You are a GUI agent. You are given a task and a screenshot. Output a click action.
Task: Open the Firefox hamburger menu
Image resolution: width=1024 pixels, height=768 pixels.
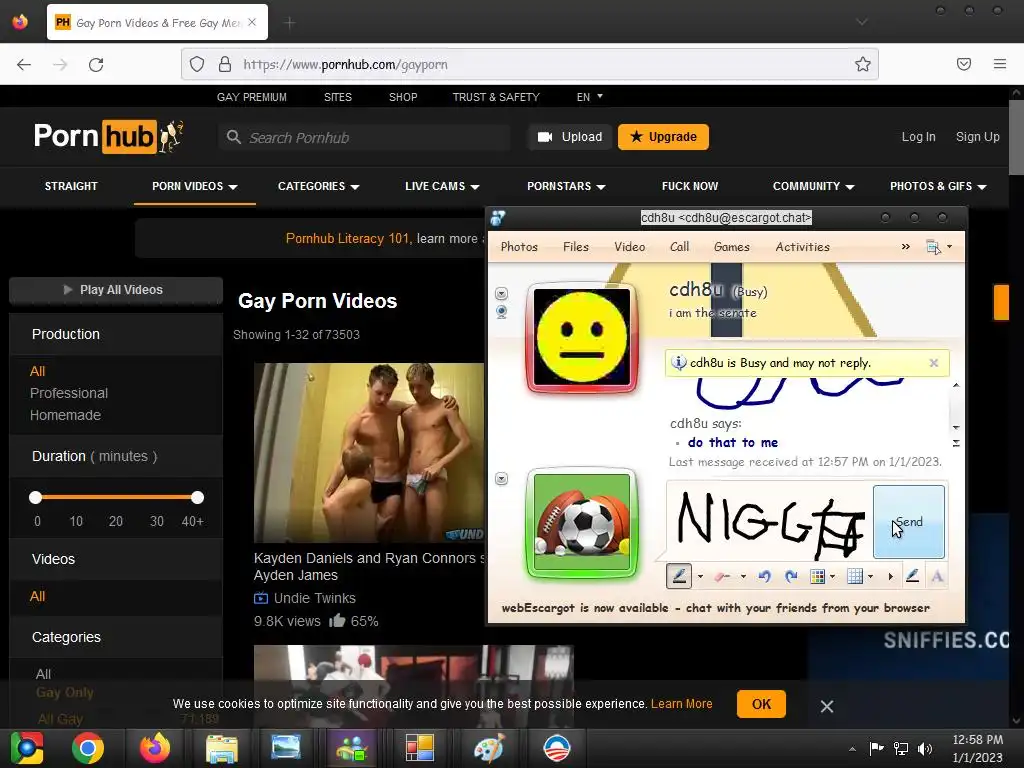(1000, 64)
